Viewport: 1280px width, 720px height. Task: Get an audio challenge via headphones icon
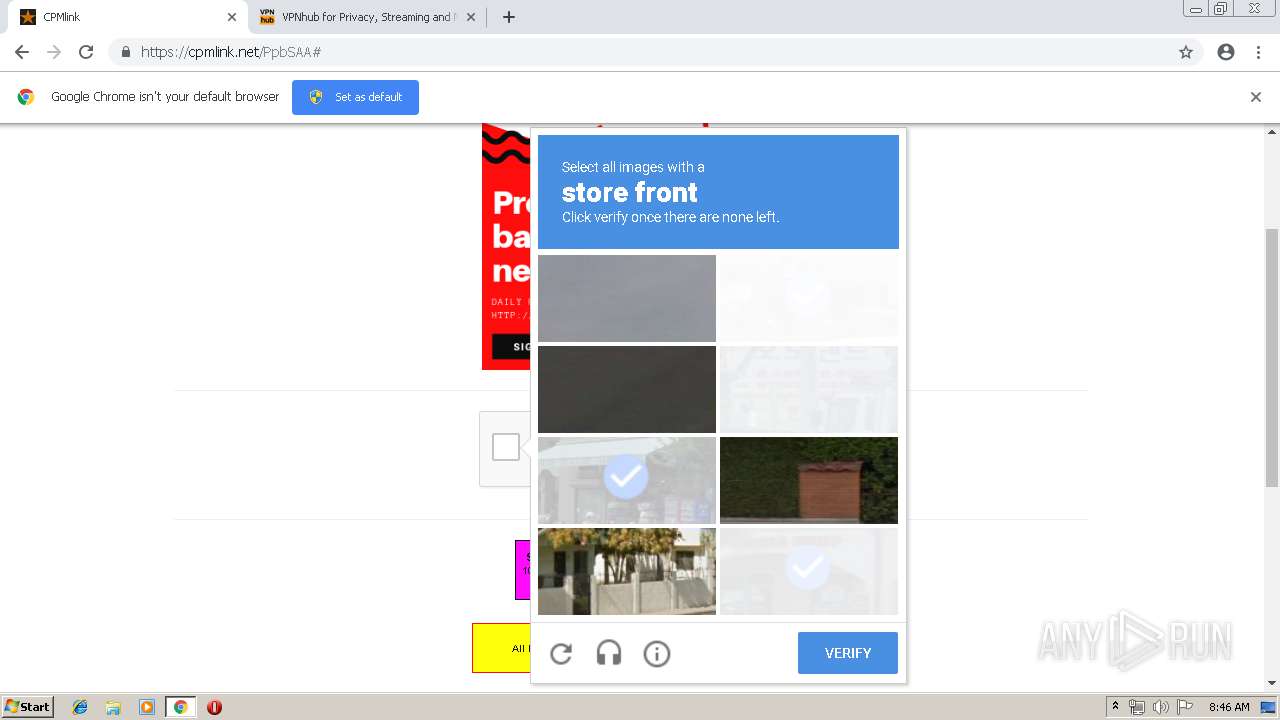[x=609, y=654]
